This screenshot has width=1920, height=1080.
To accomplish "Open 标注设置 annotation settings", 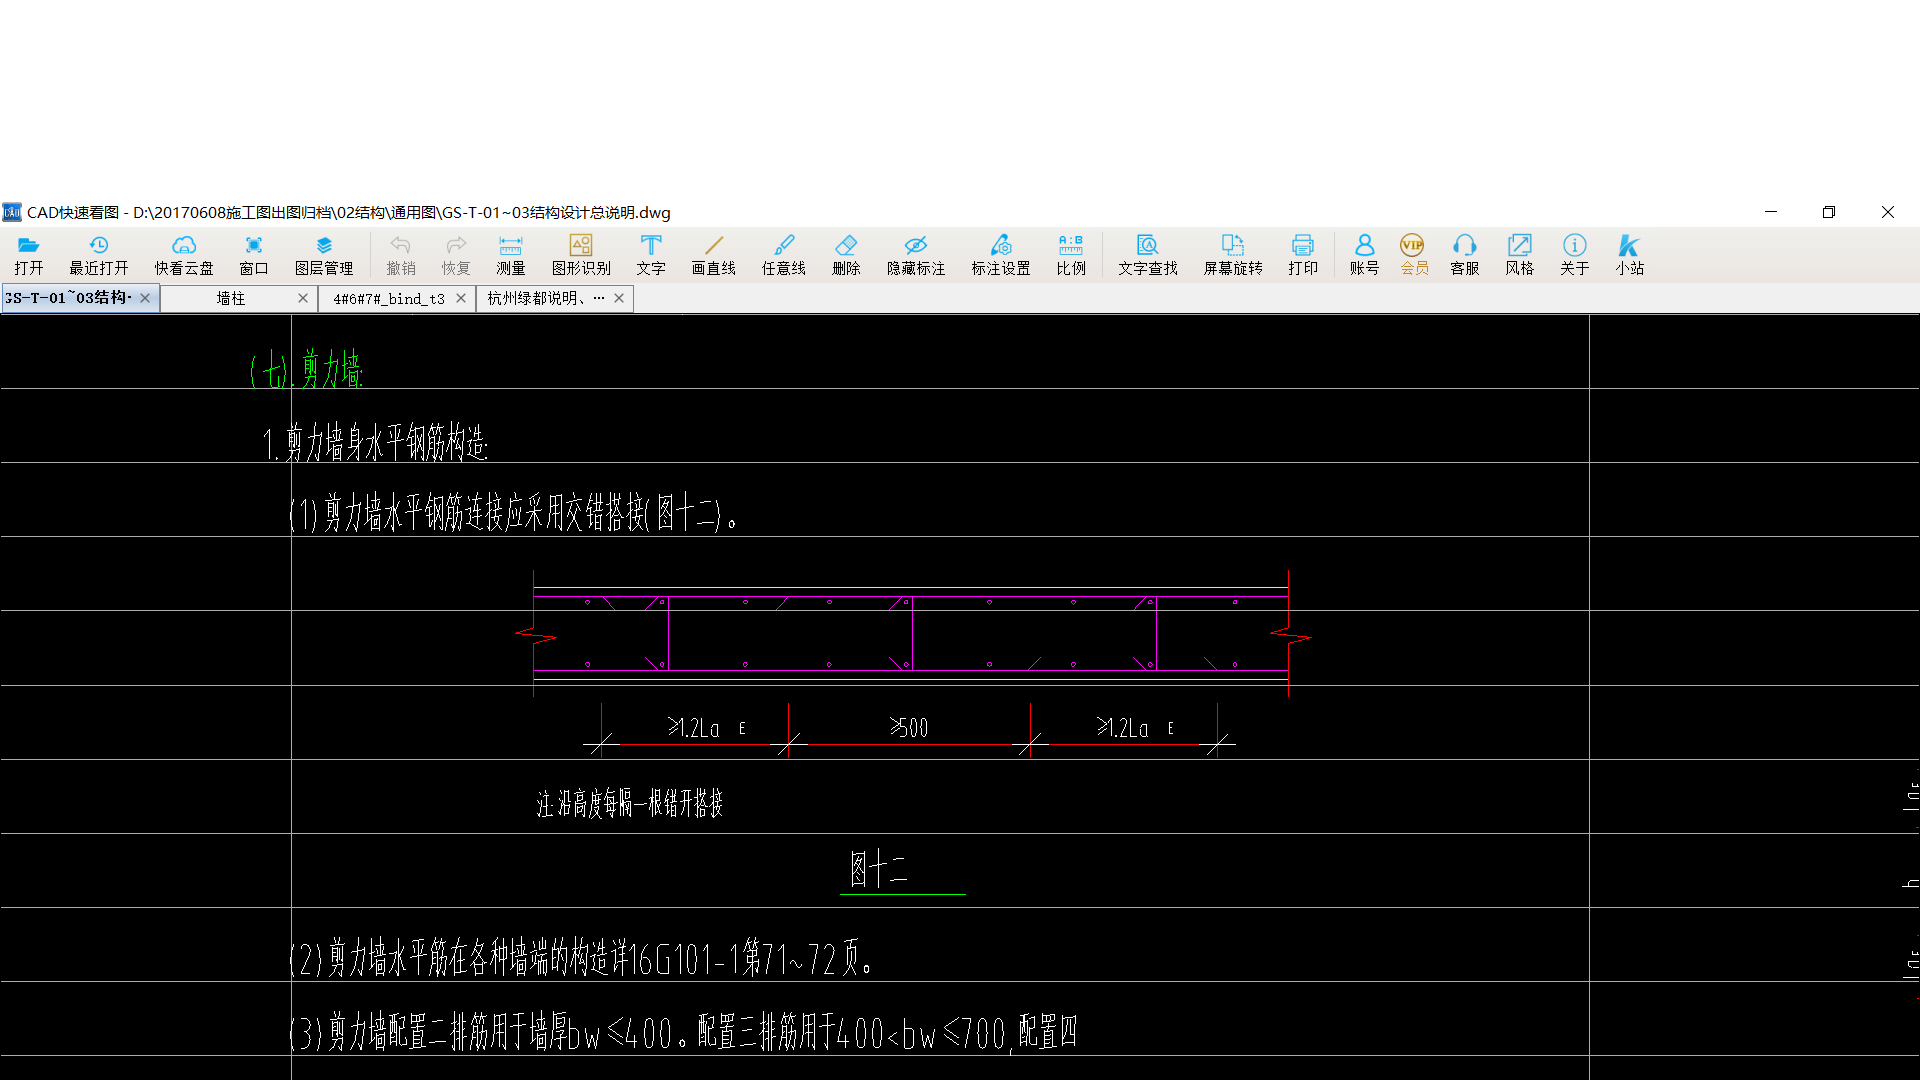I will pos(1000,254).
